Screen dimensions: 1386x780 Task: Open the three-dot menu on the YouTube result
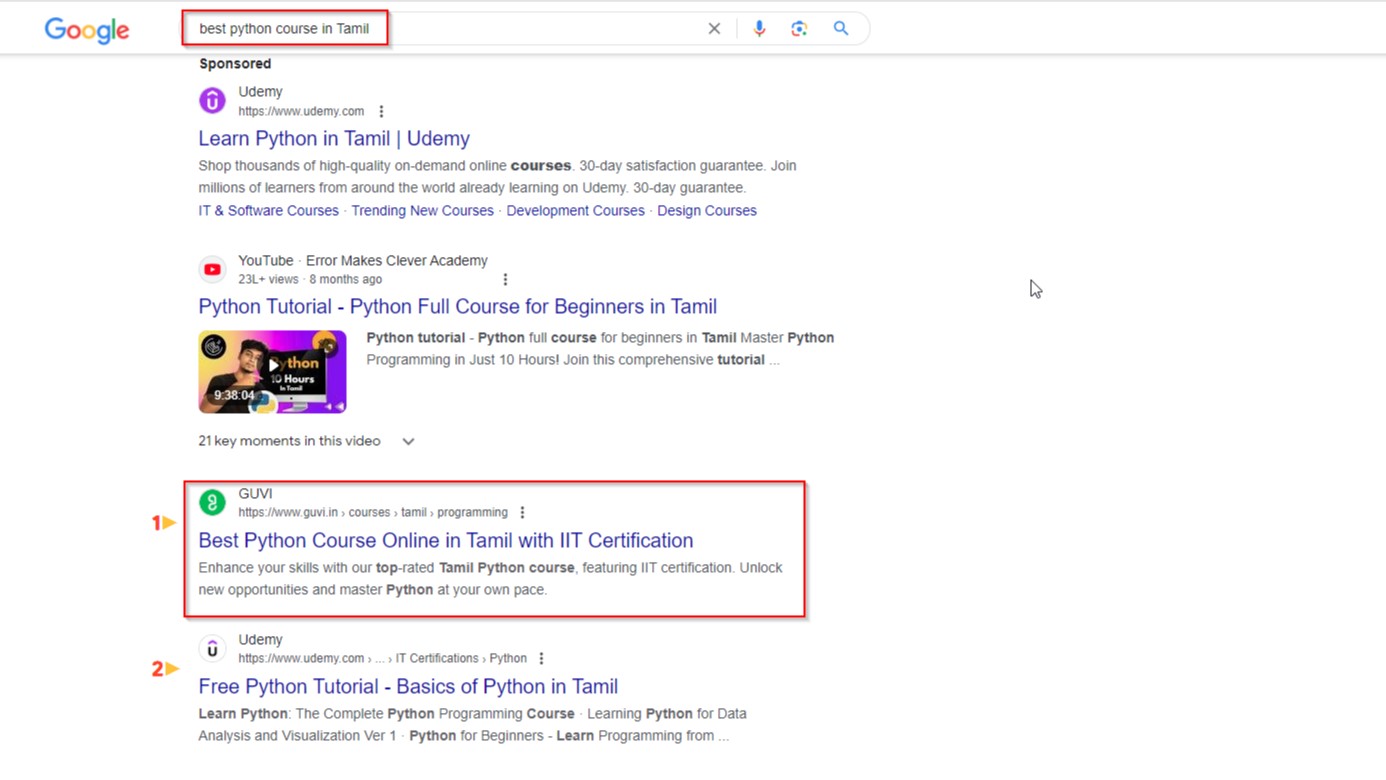(x=505, y=279)
